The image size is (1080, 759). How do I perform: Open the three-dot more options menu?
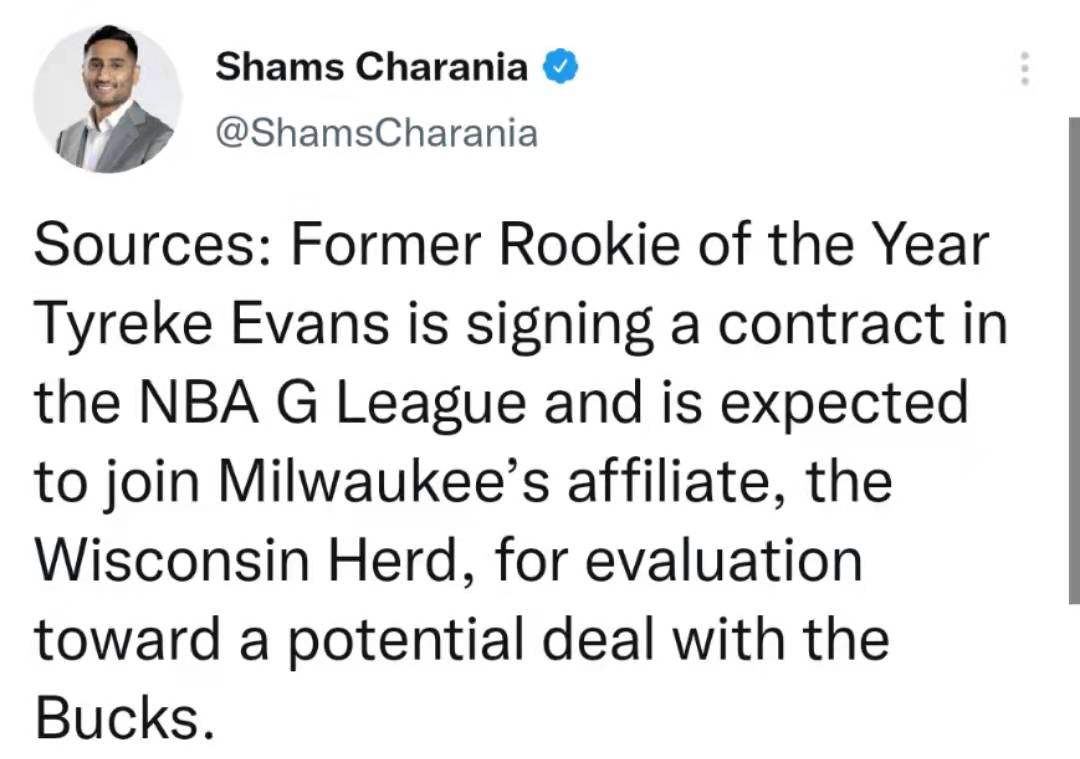(1025, 67)
